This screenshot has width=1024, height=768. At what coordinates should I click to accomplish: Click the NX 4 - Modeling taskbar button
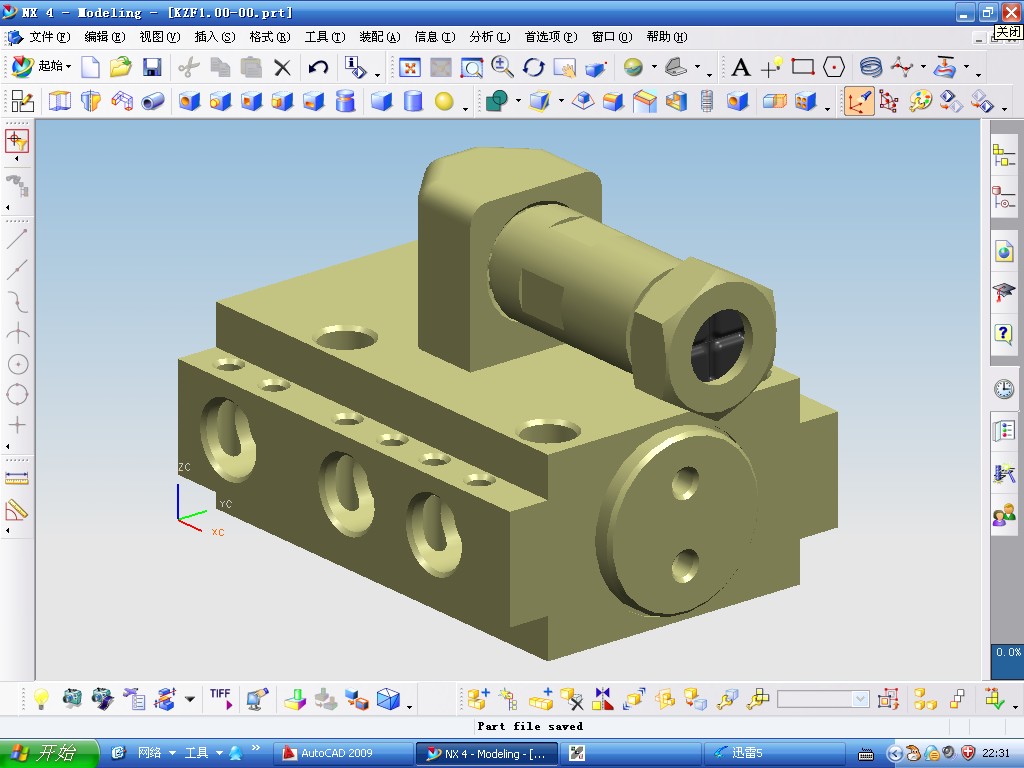coord(487,754)
